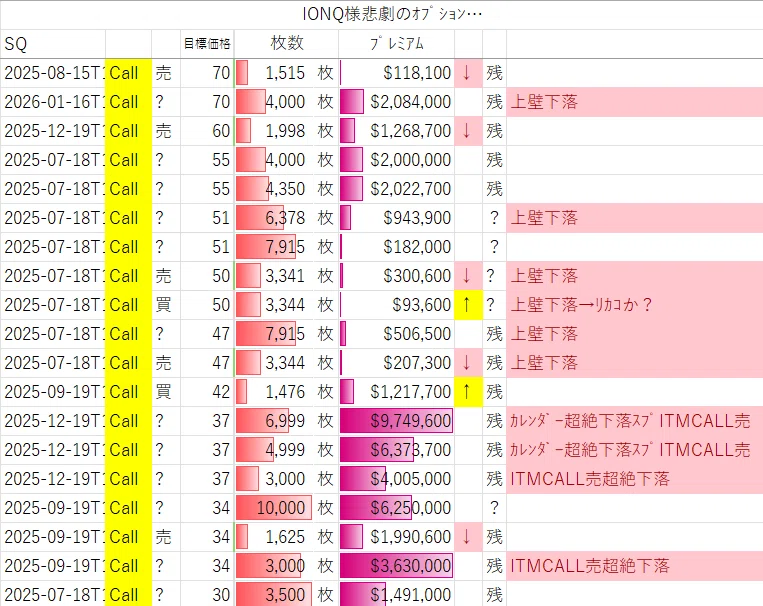This screenshot has height=606, width=763.
Task: Click the yellow up arrow in $93,600 row
Action: pyautogui.click(x=468, y=305)
